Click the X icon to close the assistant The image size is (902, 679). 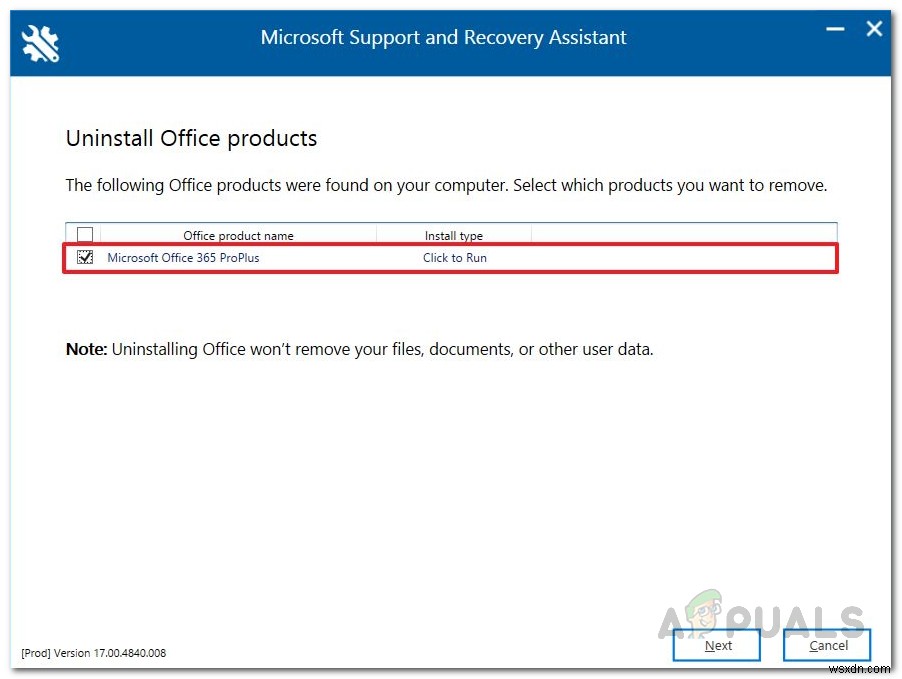[874, 29]
